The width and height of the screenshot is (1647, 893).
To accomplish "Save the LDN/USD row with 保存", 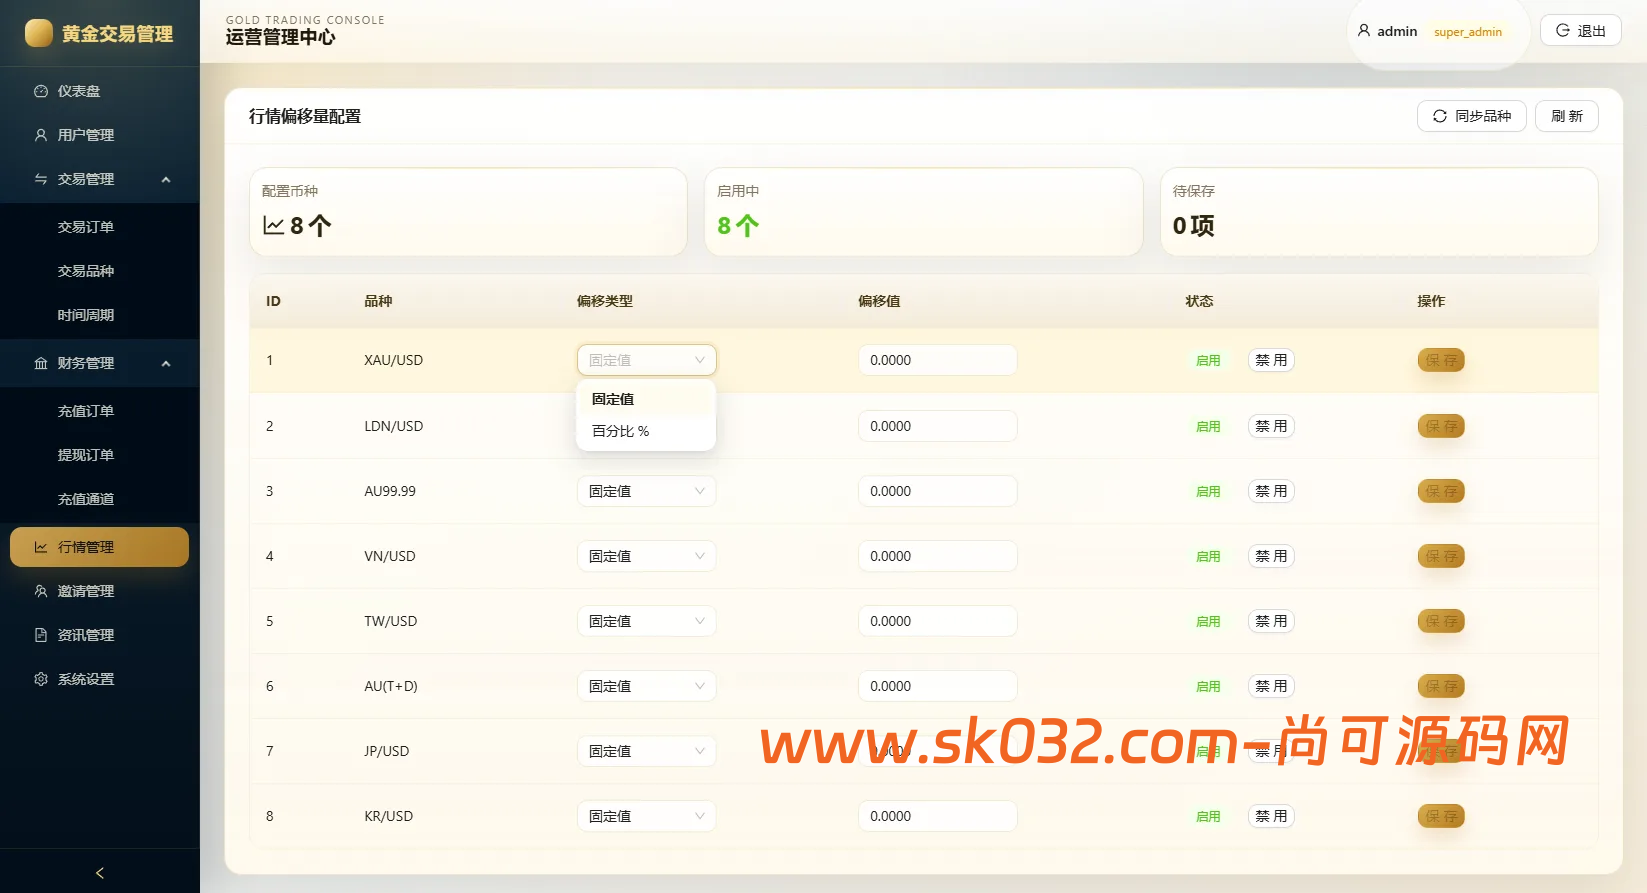I will pyautogui.click(x=1441, y=426).
